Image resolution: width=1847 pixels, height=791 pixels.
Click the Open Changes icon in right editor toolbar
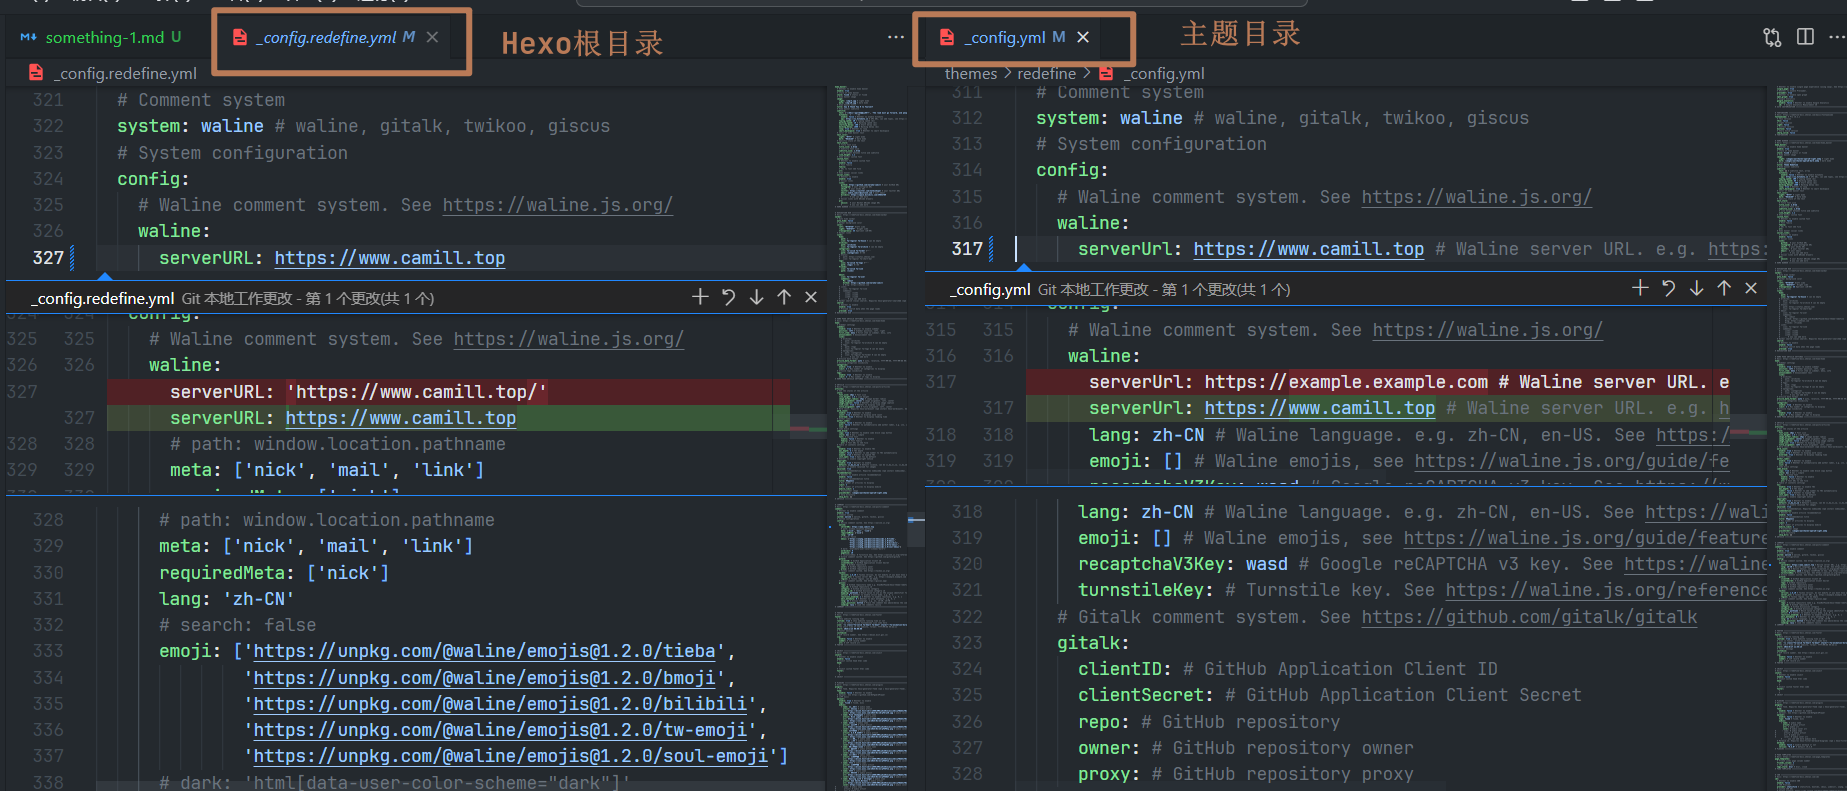1772,37
